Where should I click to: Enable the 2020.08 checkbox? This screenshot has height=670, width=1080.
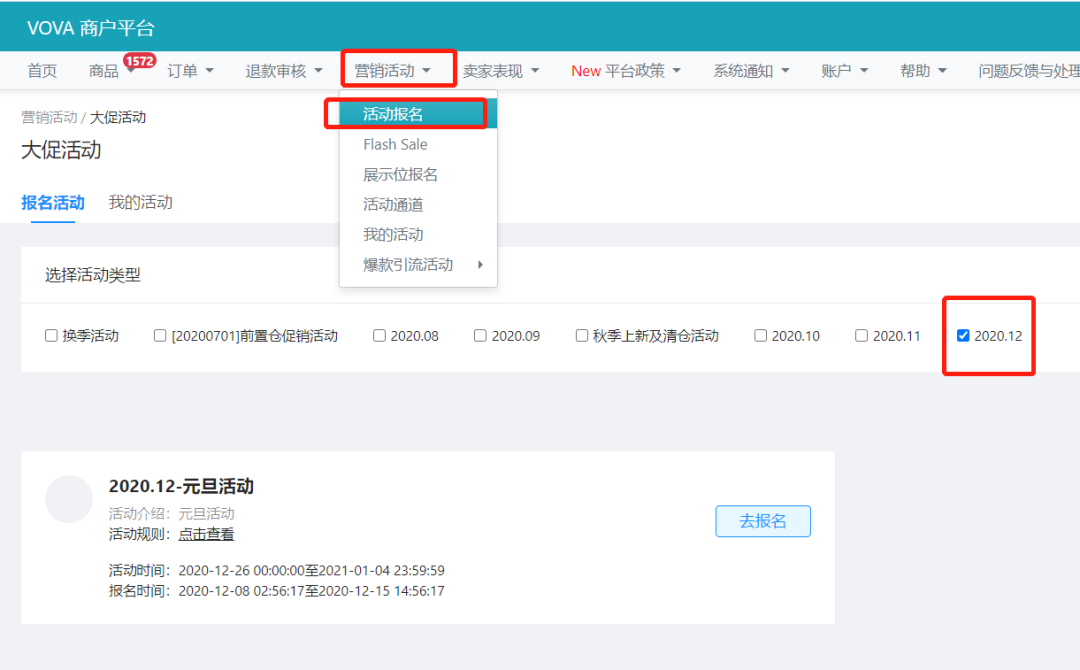pyautogui.click(x=379, y=335)
